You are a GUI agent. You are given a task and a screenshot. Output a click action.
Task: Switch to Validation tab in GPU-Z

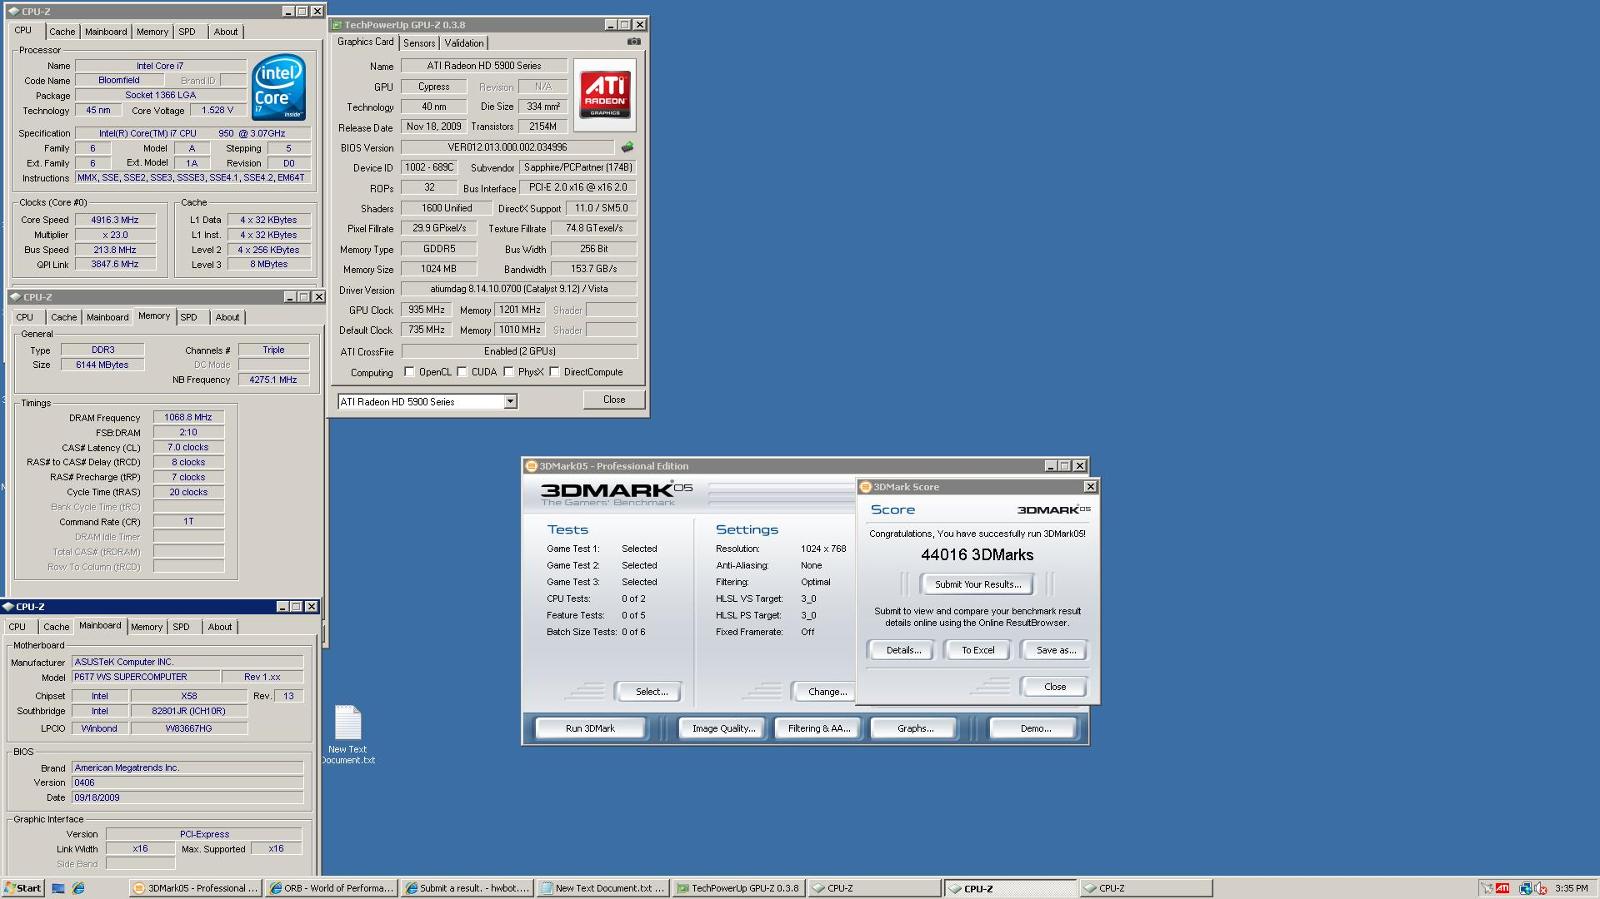[464, 43]
